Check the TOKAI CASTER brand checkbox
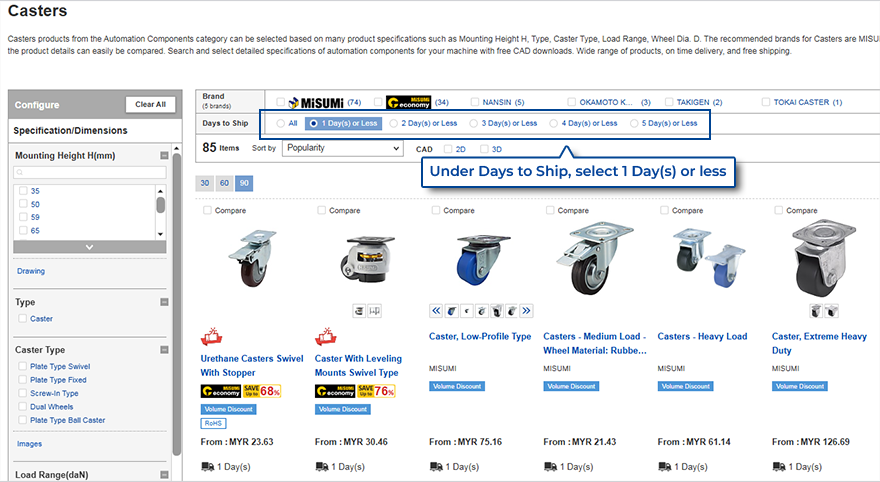This screenshot has height=482, width=880. [766, 102]
